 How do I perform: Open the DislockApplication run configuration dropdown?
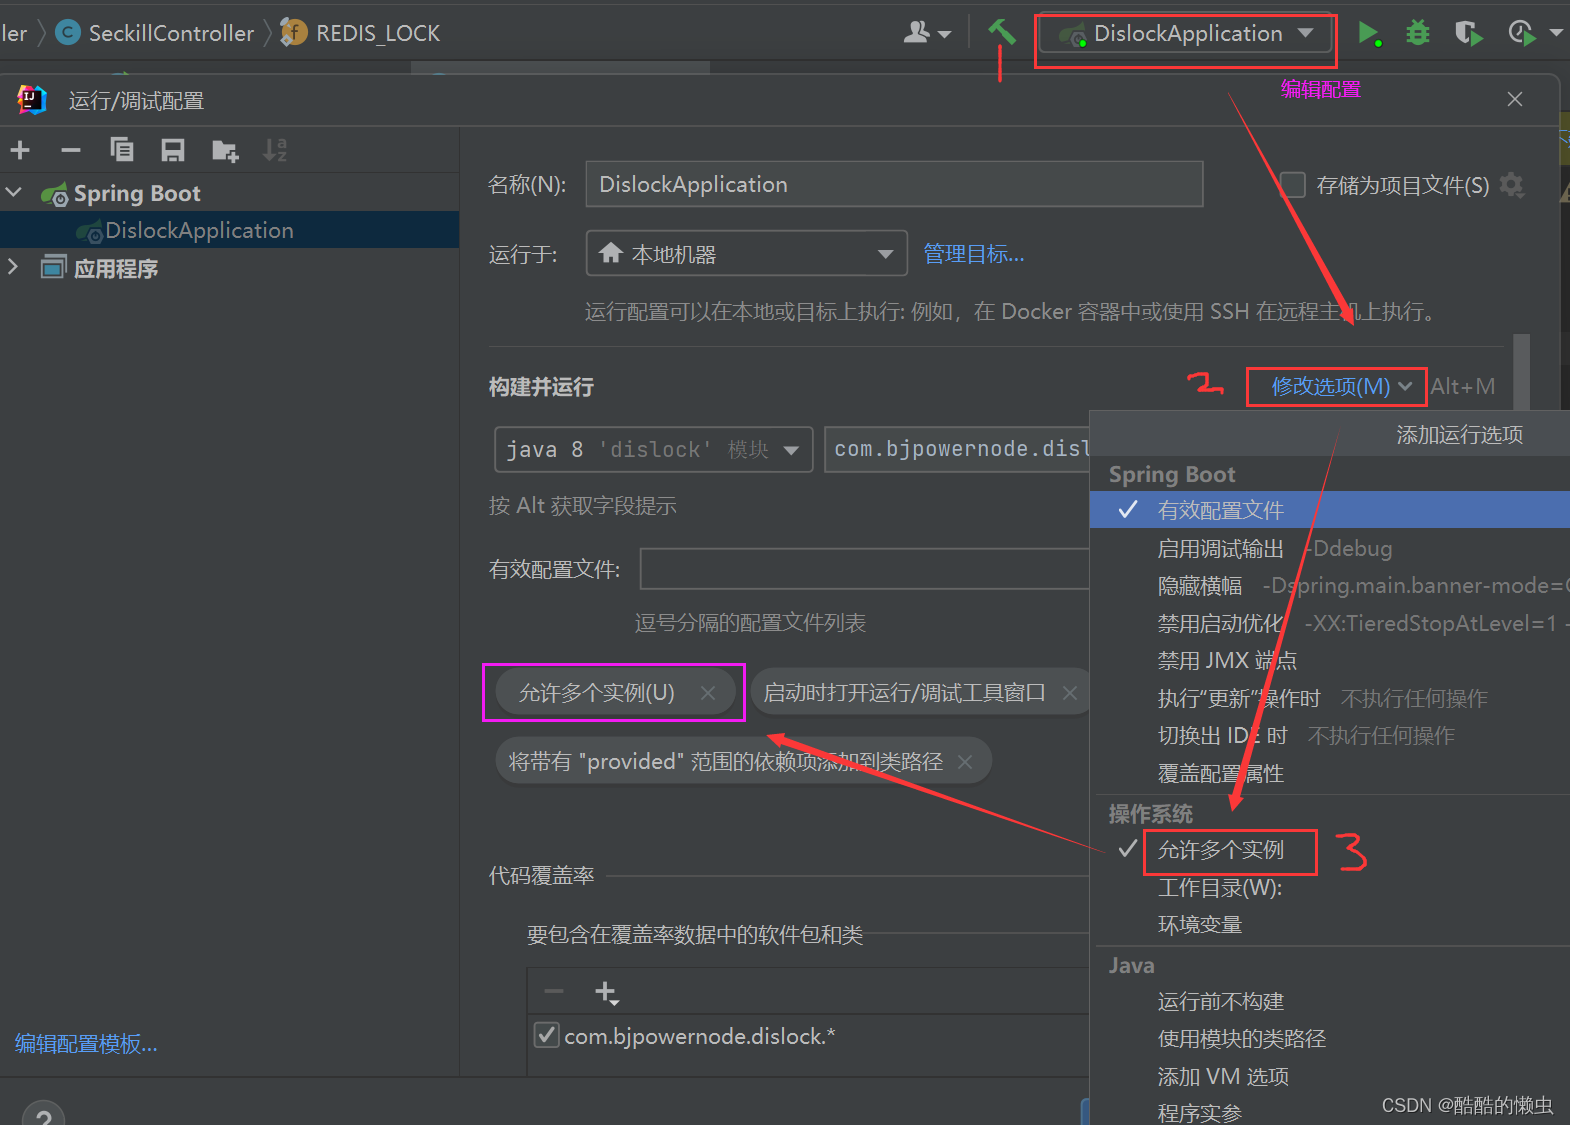click(x=1186, y=34)
